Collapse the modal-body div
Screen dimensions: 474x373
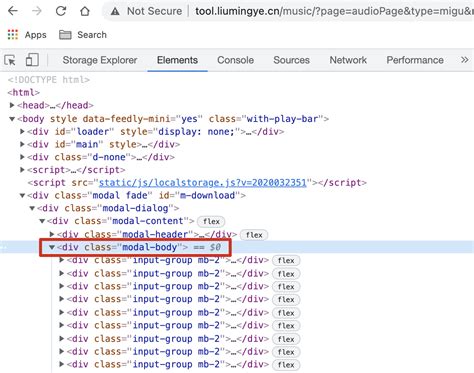52,247
